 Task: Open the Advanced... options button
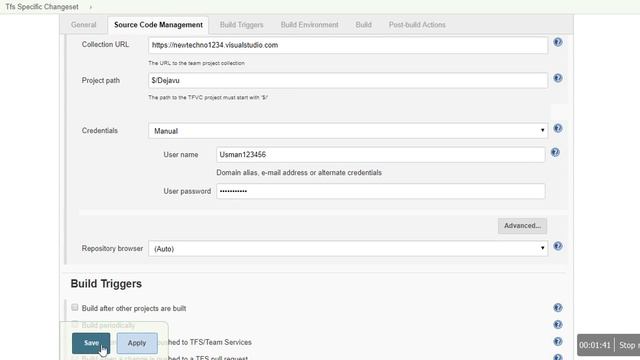coord(522,226)
